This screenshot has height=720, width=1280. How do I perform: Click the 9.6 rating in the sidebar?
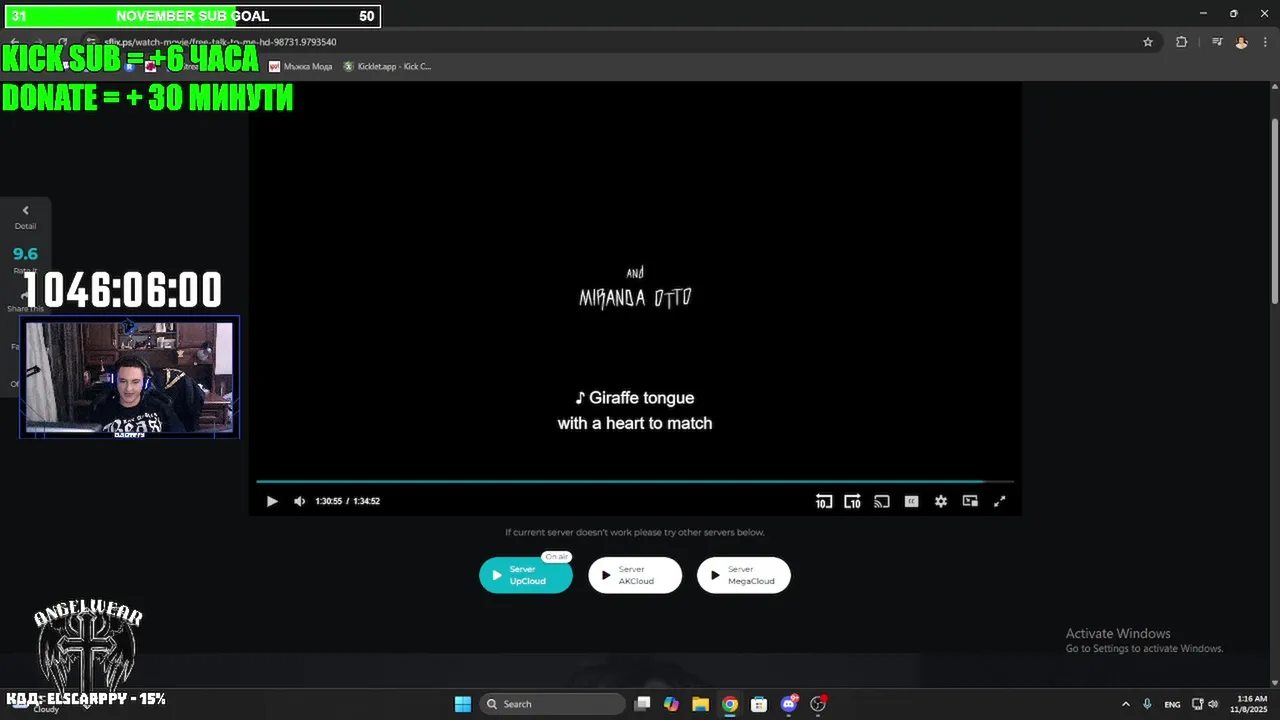25,254
